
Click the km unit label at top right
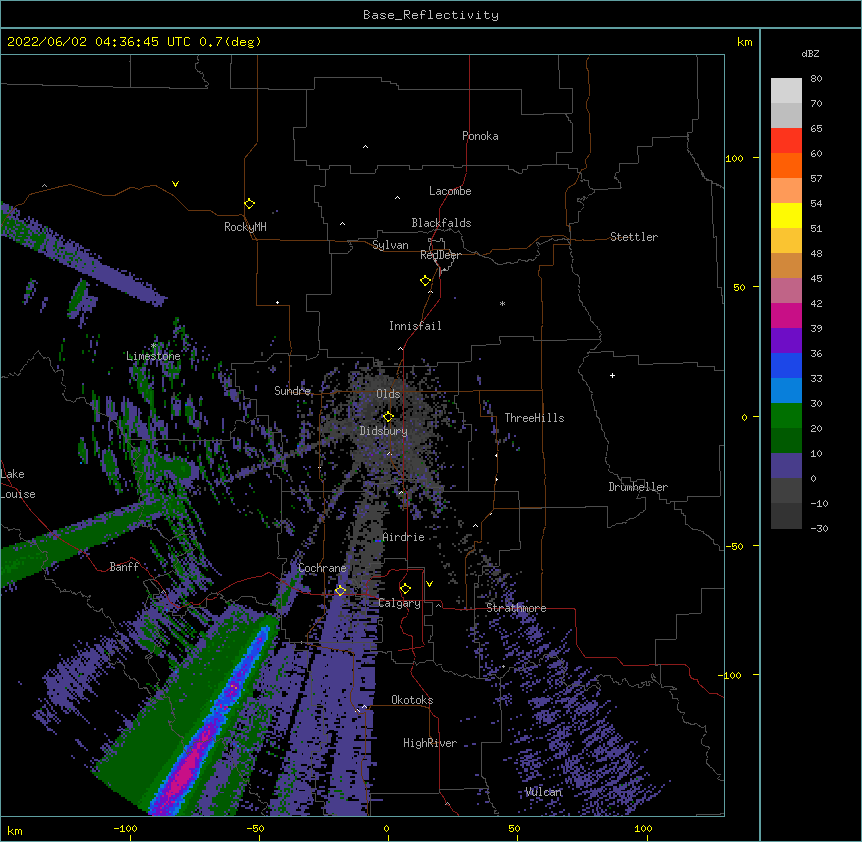[745, 42]
